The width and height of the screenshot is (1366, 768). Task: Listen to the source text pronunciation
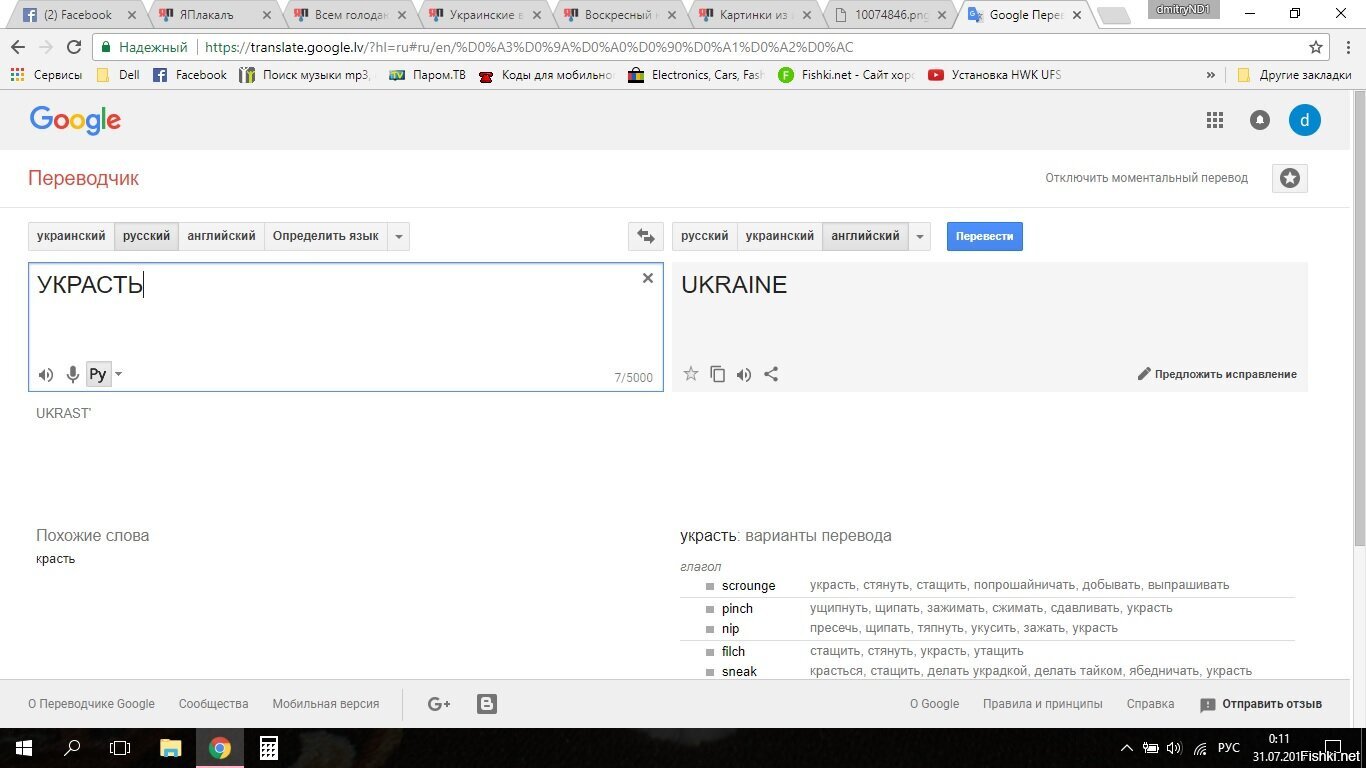(46, 375)
